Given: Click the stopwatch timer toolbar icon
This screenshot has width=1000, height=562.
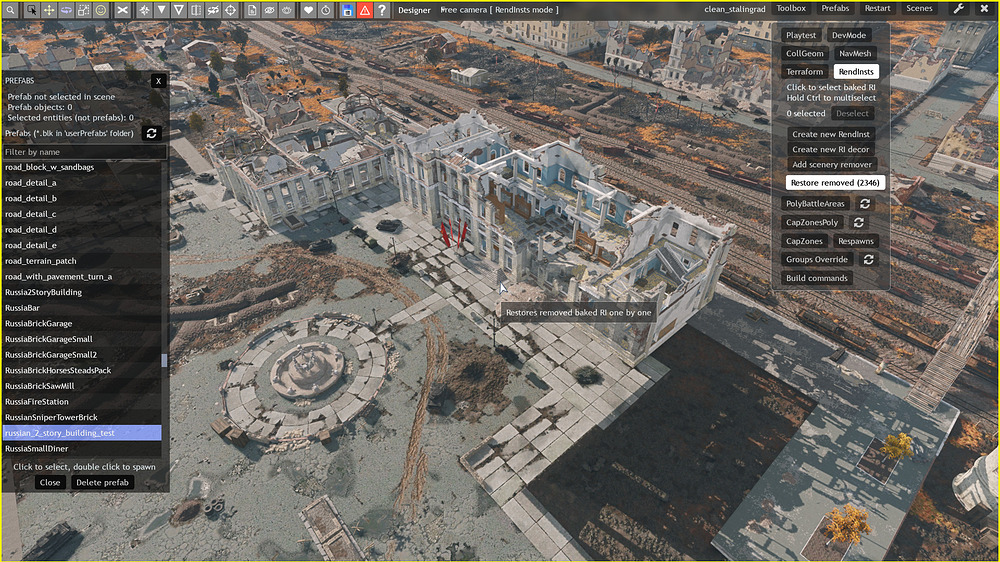Looking at the screenshot, I should 326,9.
